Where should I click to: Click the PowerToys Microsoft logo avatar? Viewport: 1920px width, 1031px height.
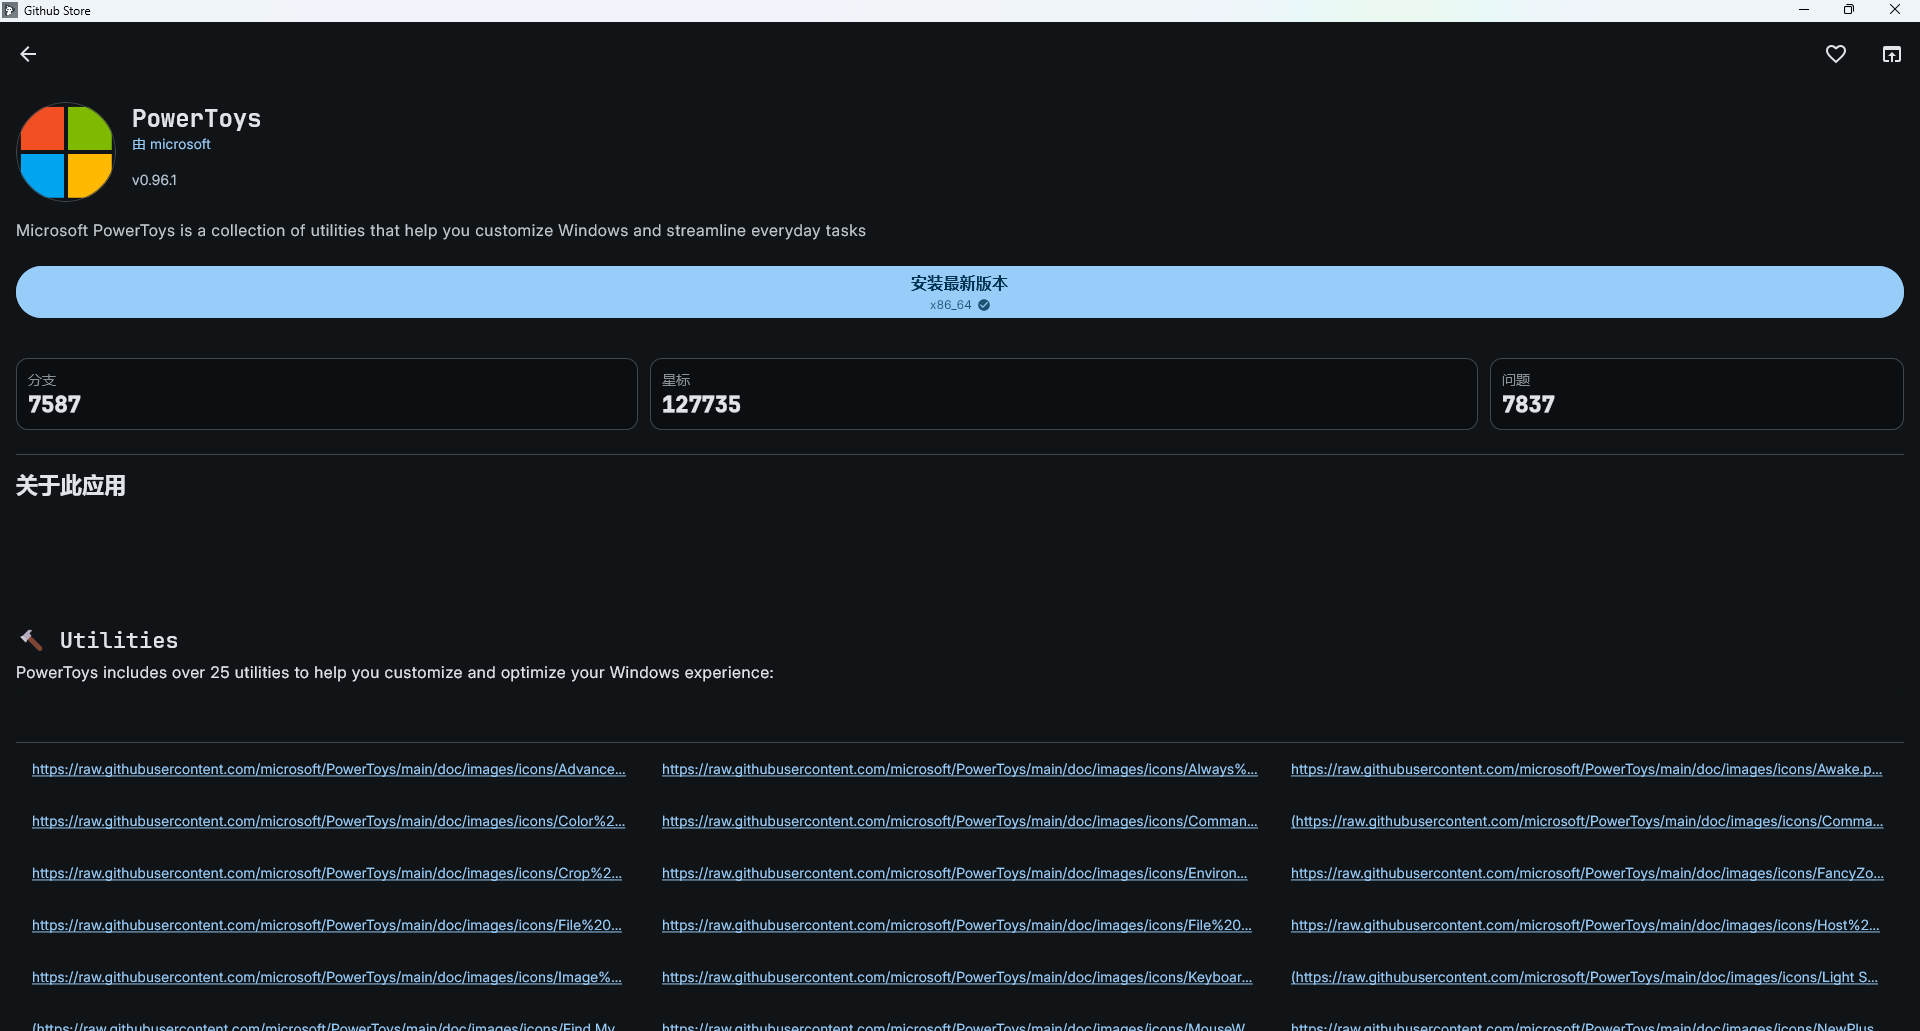click(x=66, y=152)
